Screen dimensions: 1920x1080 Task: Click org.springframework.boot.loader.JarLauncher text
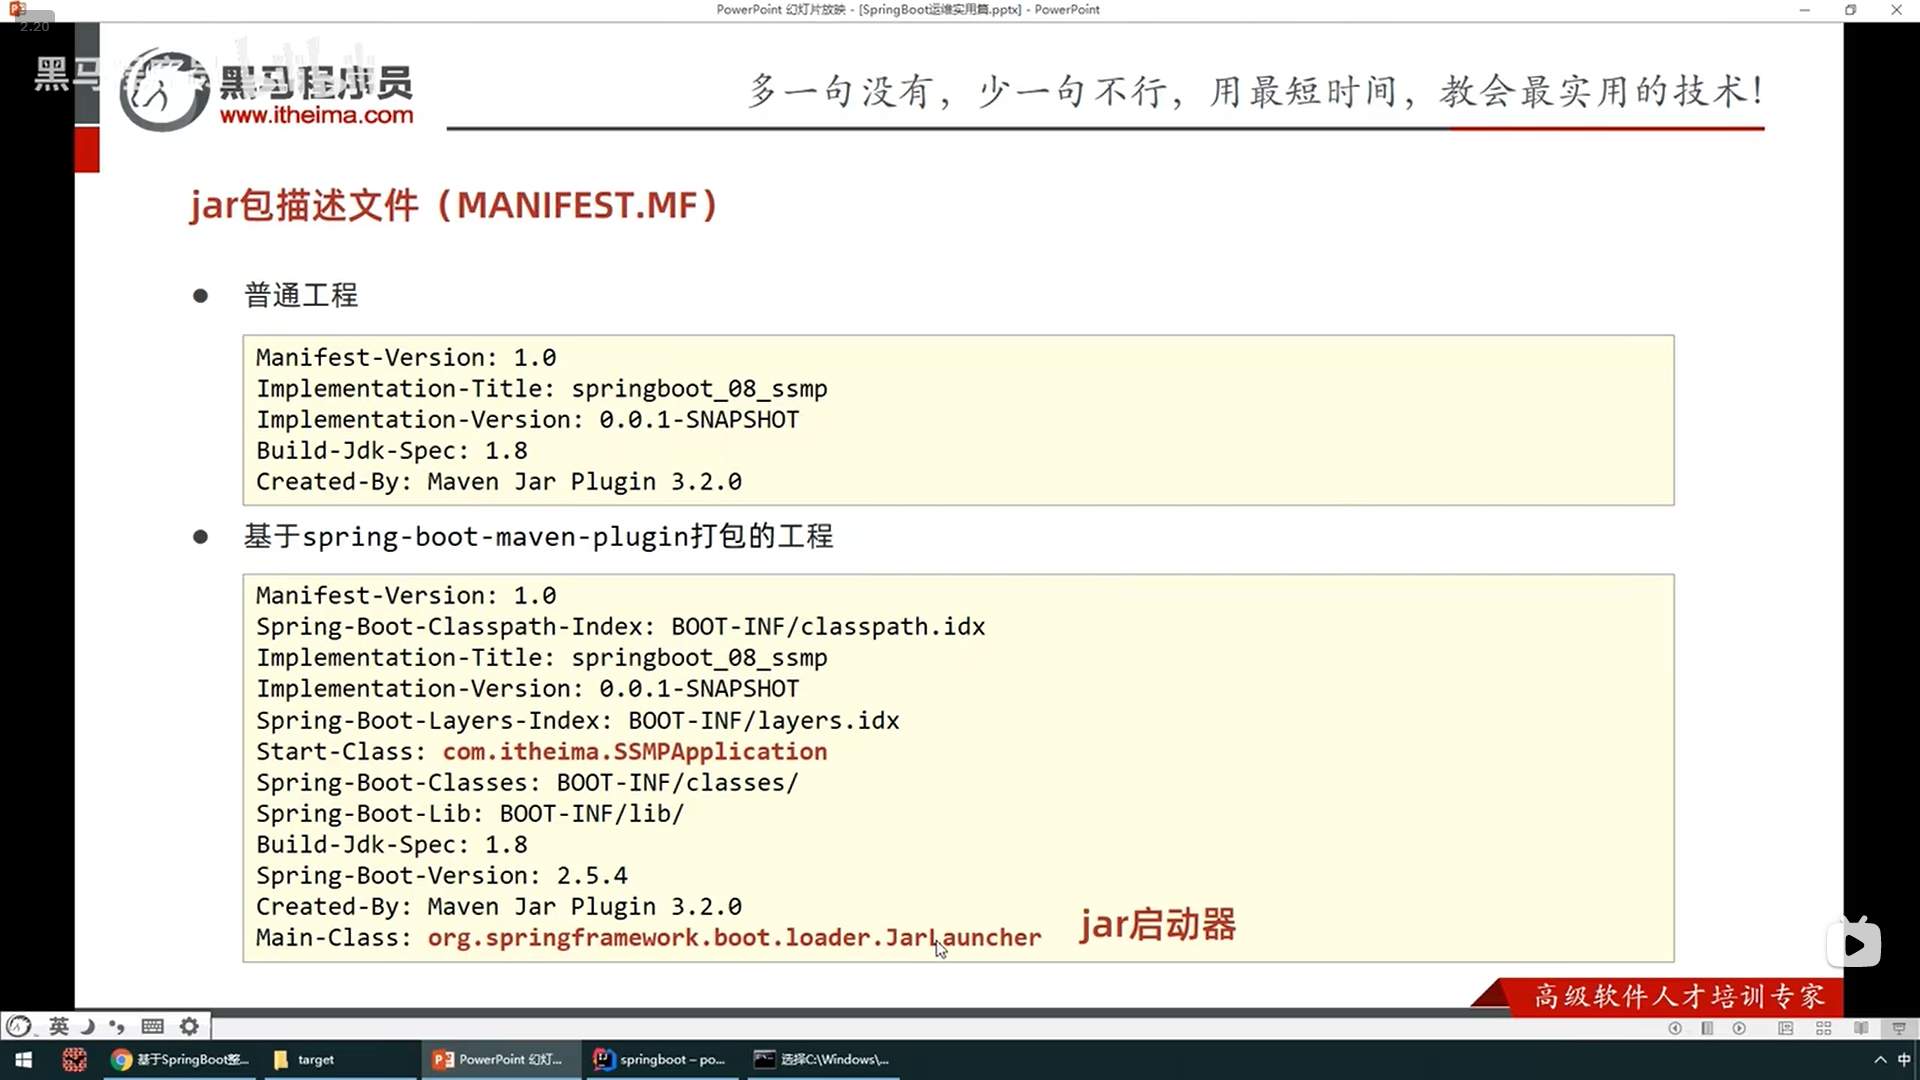click(x=734, y=937)
